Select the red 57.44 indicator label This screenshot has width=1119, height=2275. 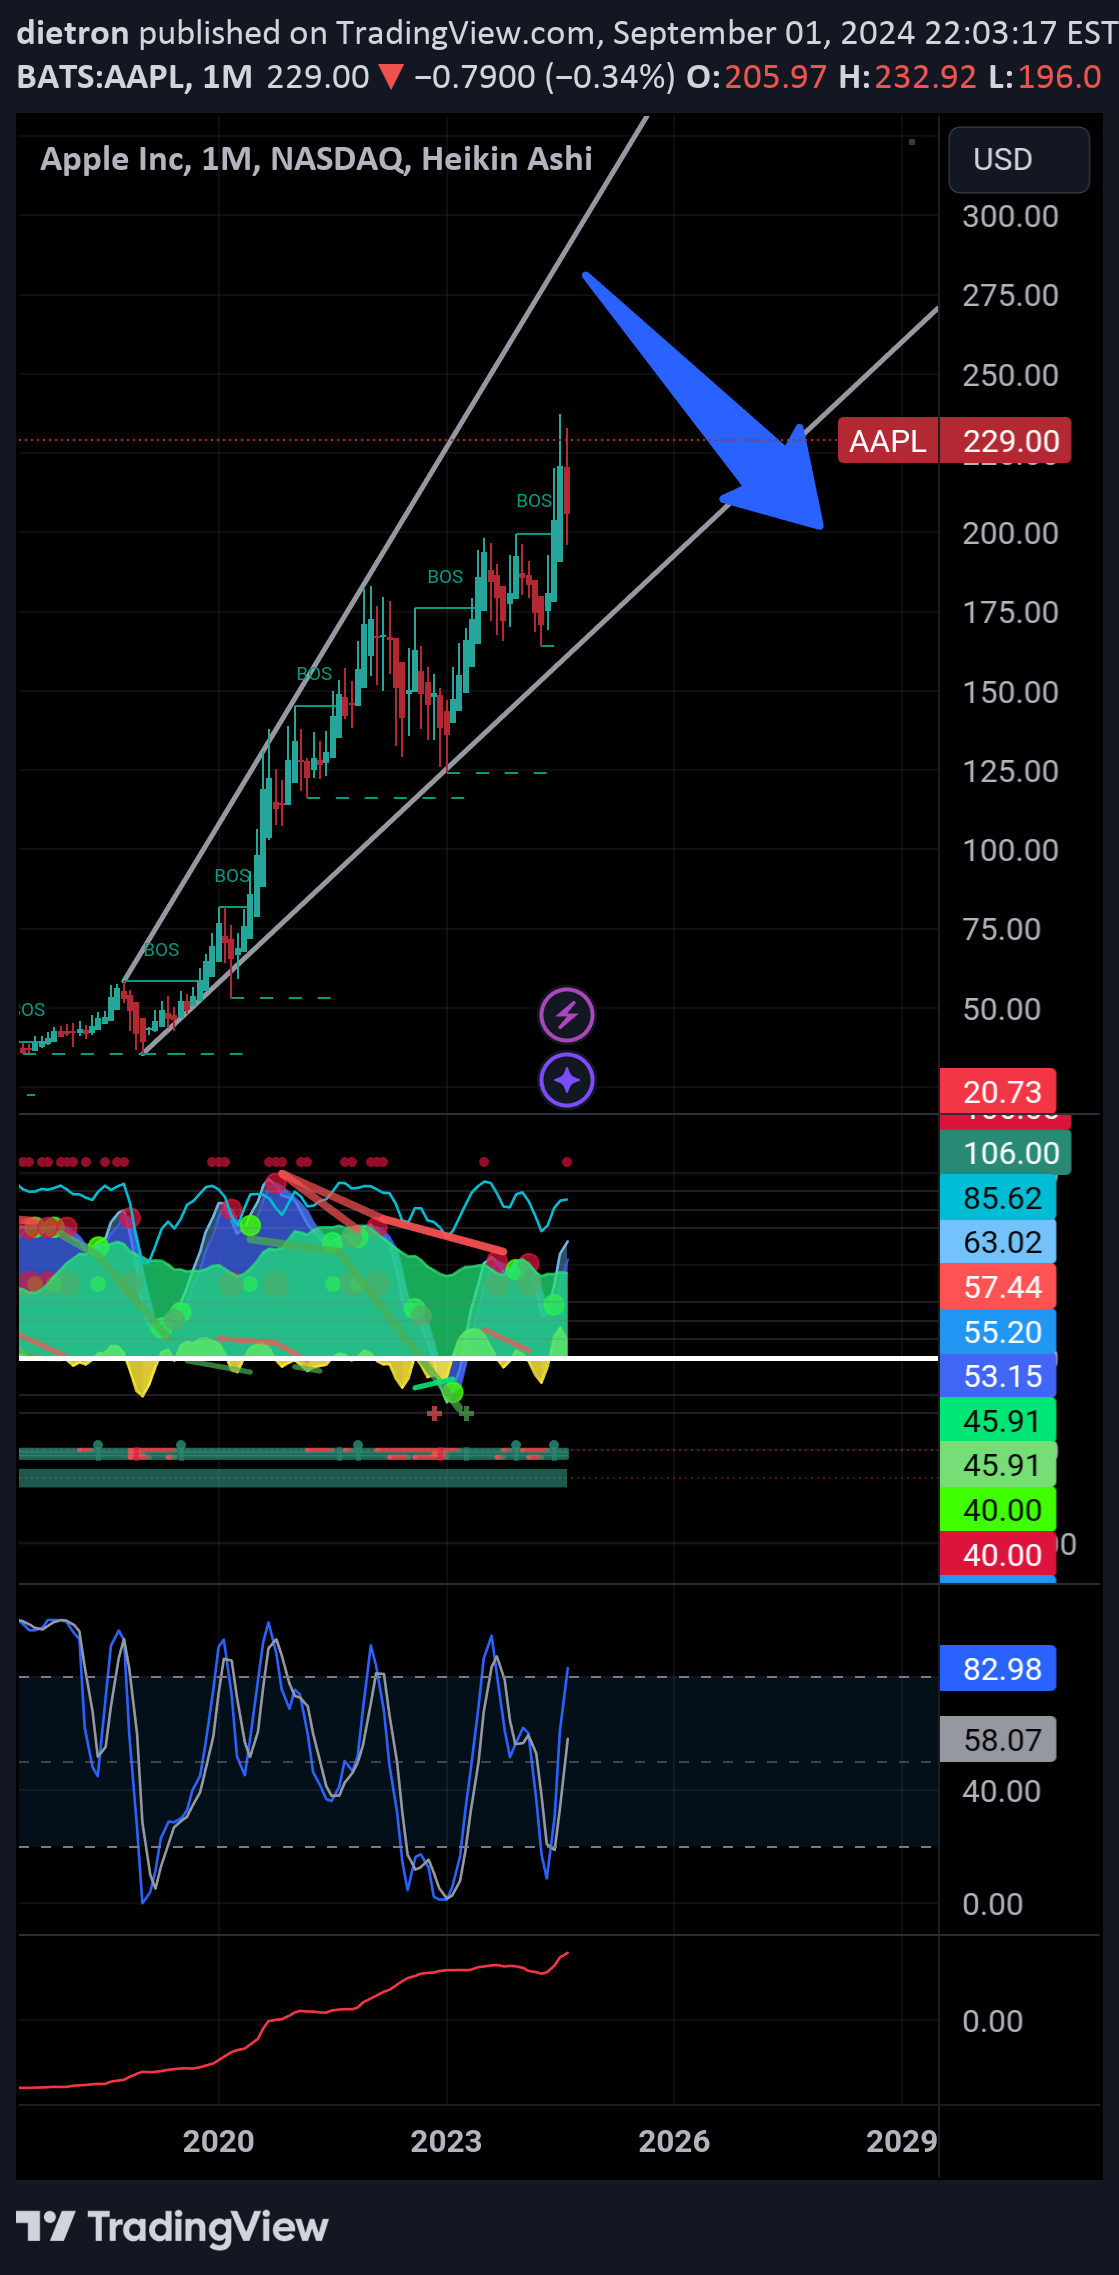pos(998,1287)
